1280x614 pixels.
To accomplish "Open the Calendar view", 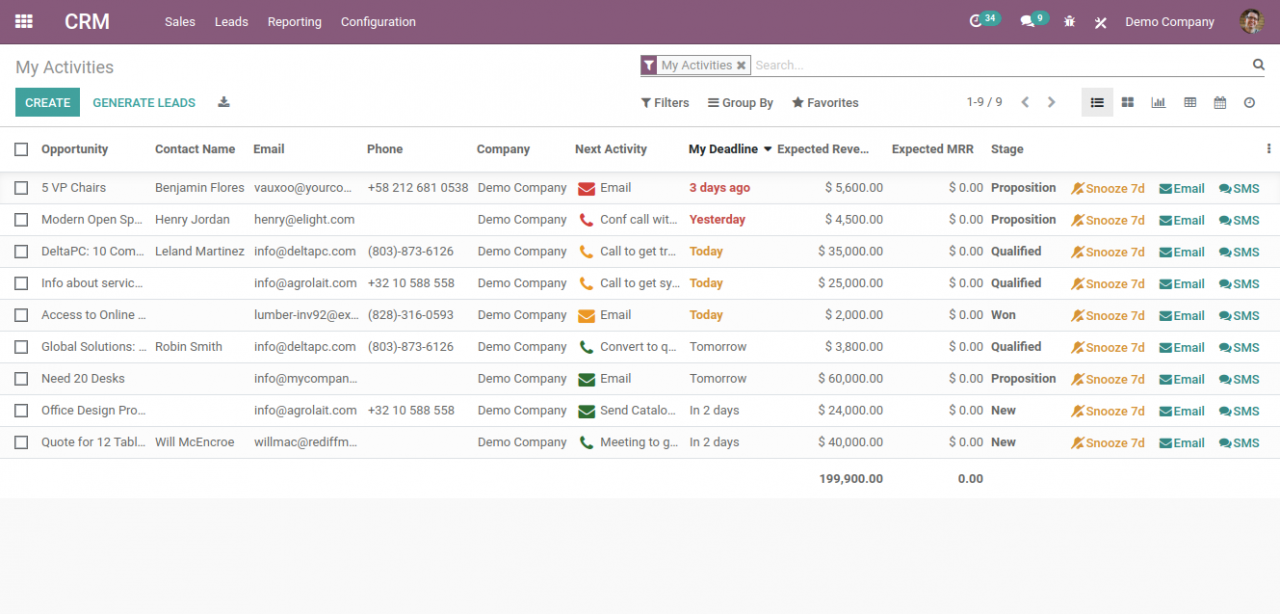I will (x=1220, y=101).
